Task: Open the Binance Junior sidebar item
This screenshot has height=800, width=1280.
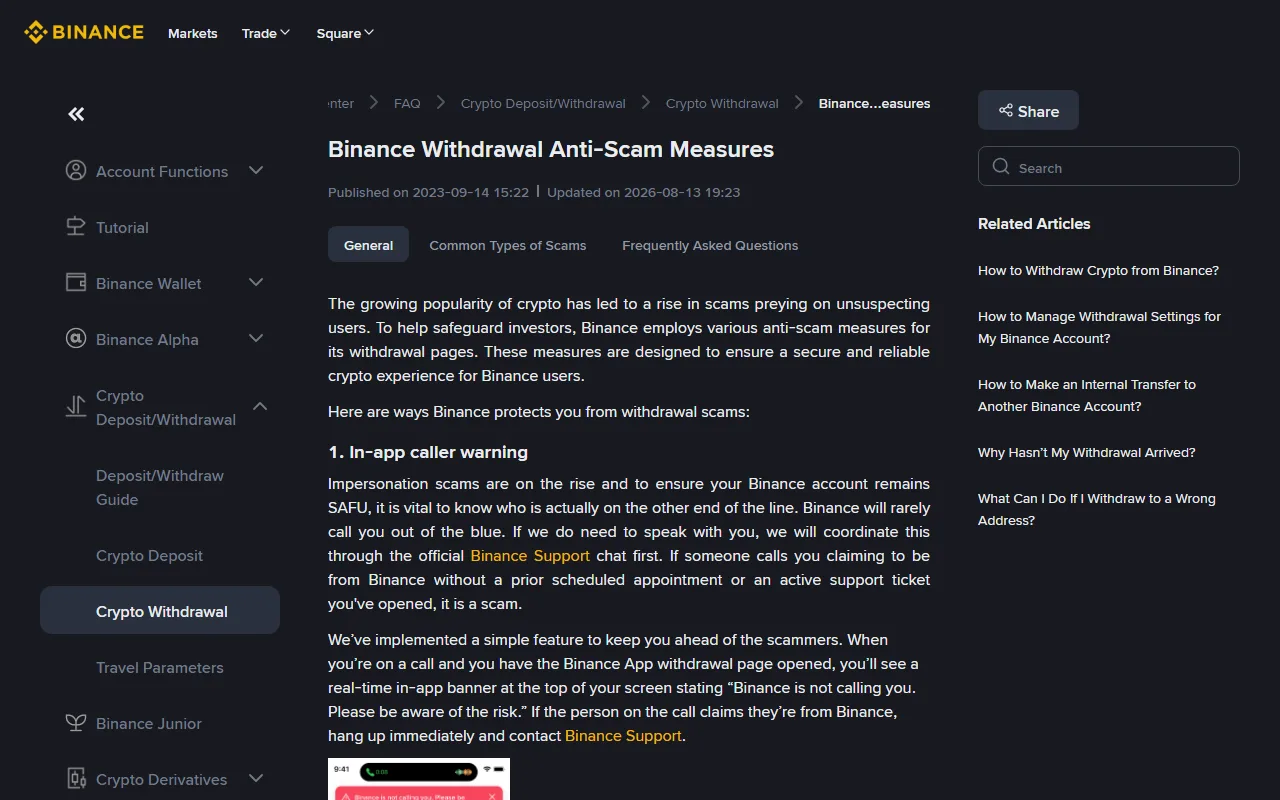Action: coord(160,723)
